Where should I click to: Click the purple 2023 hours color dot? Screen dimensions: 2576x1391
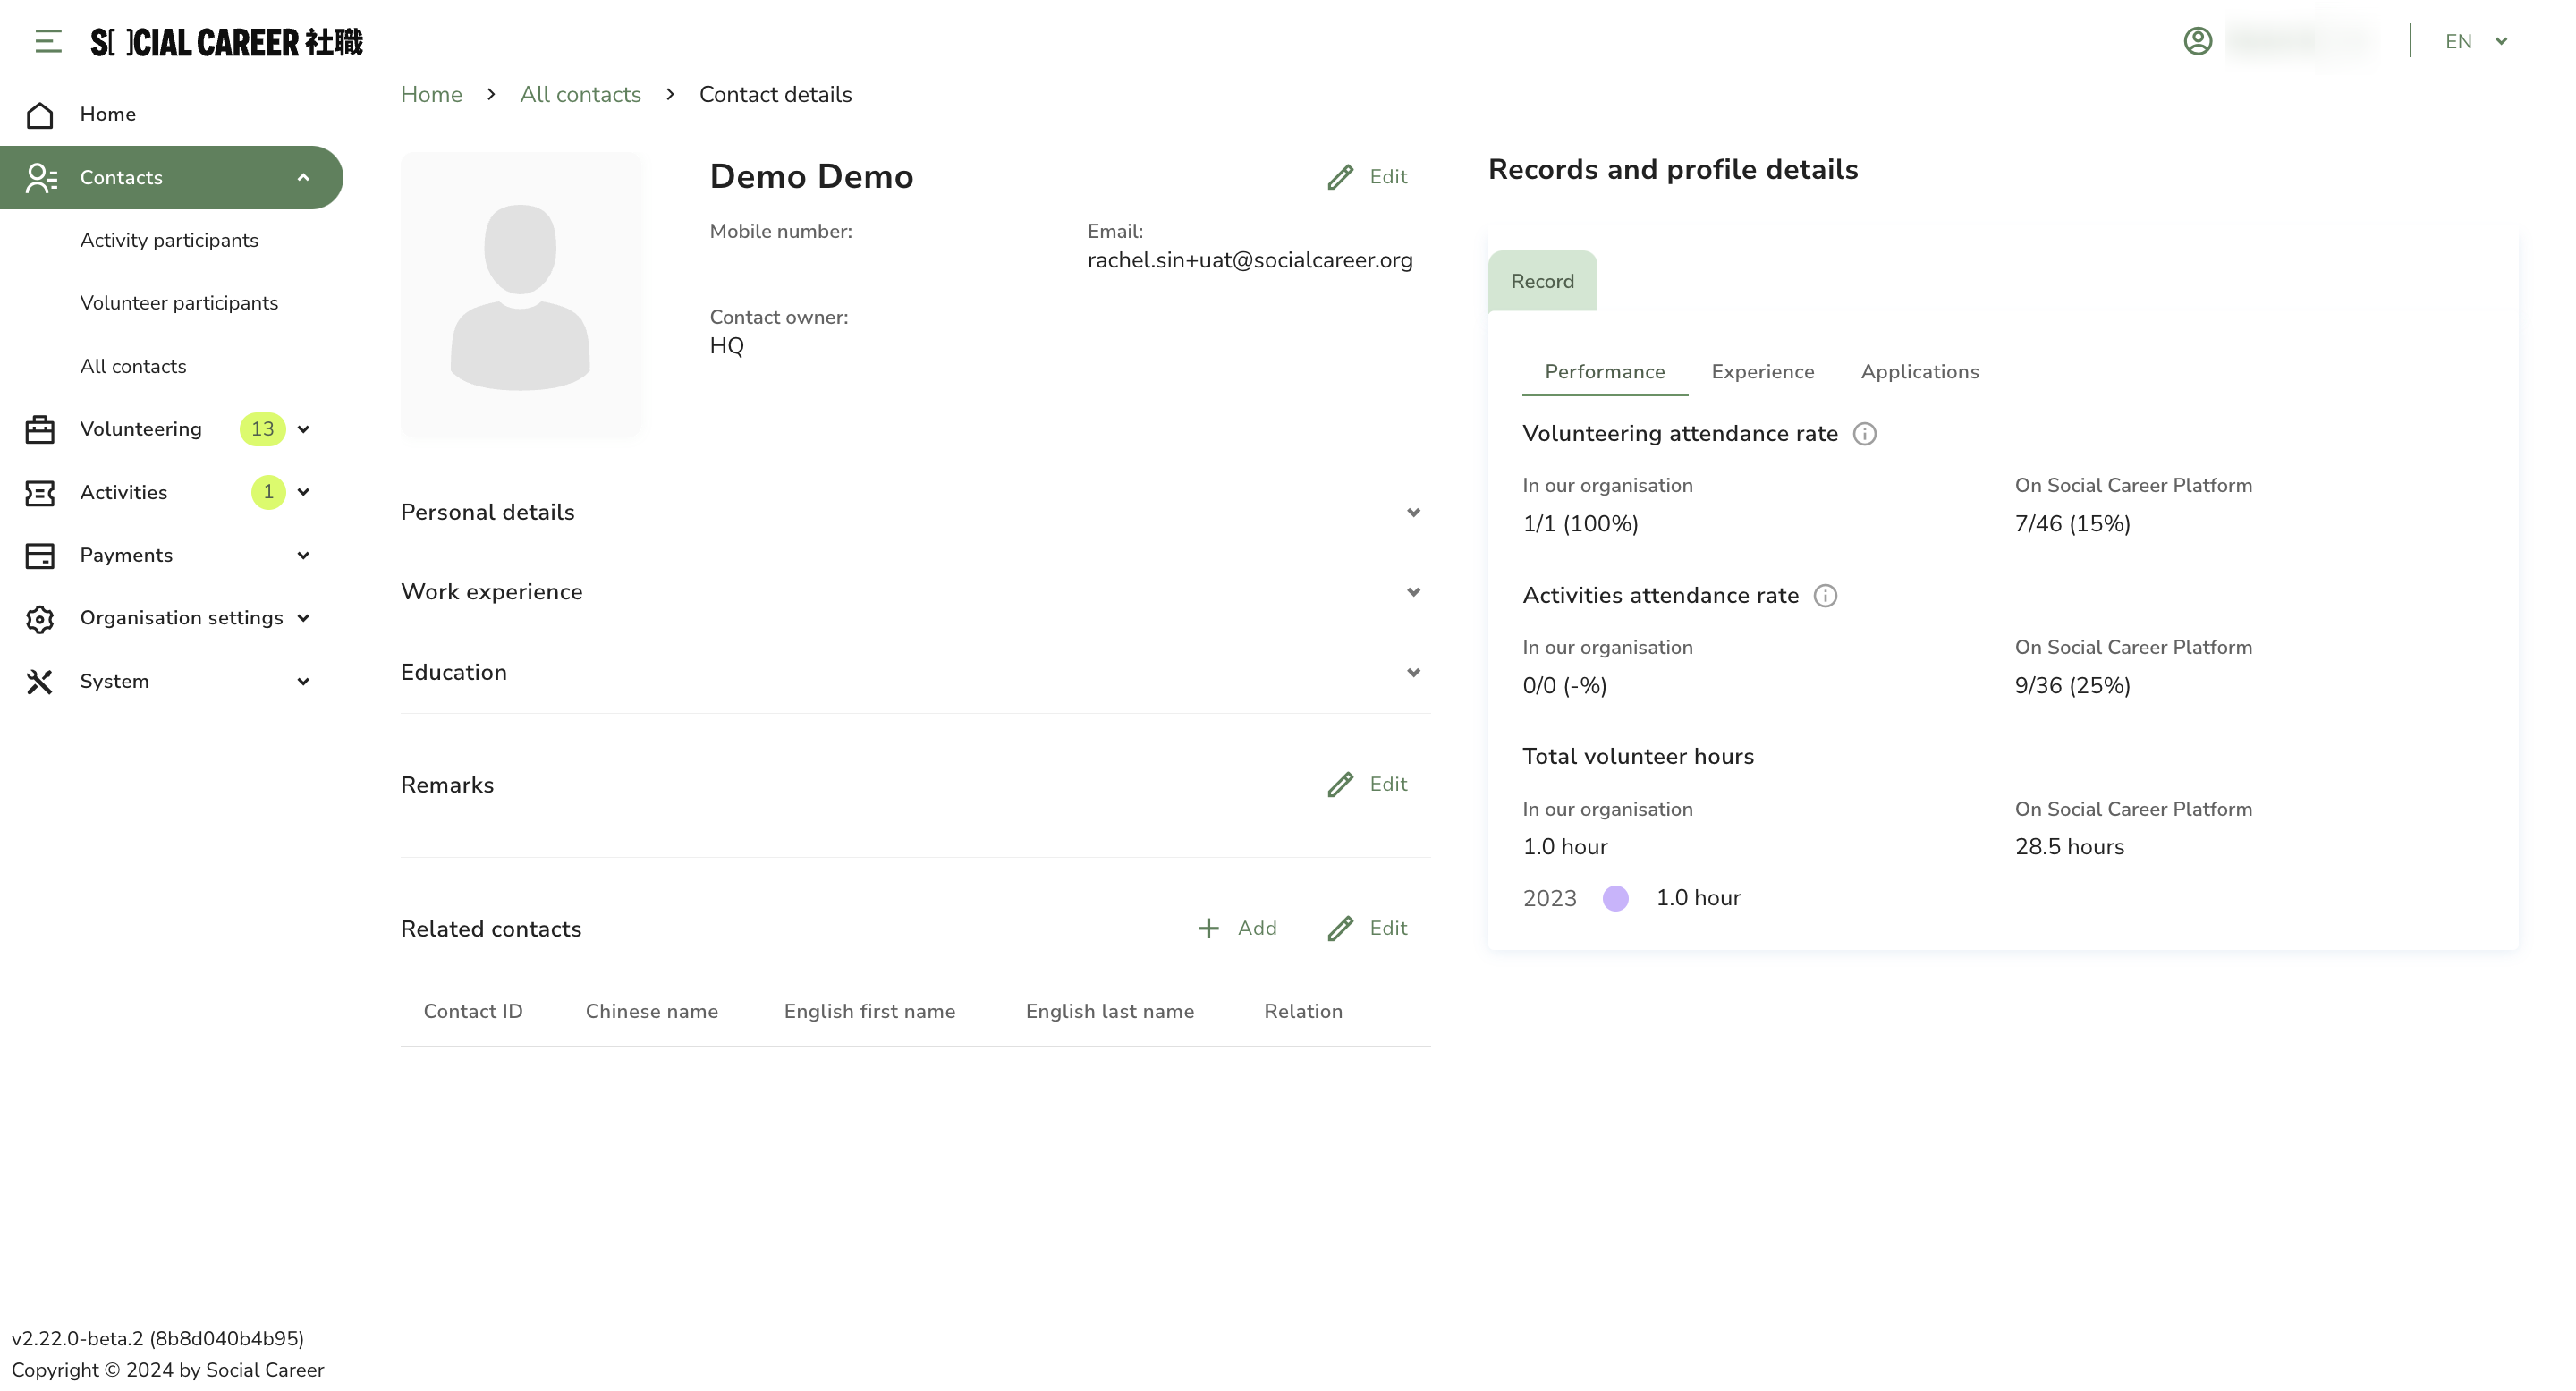(1615, 898)
